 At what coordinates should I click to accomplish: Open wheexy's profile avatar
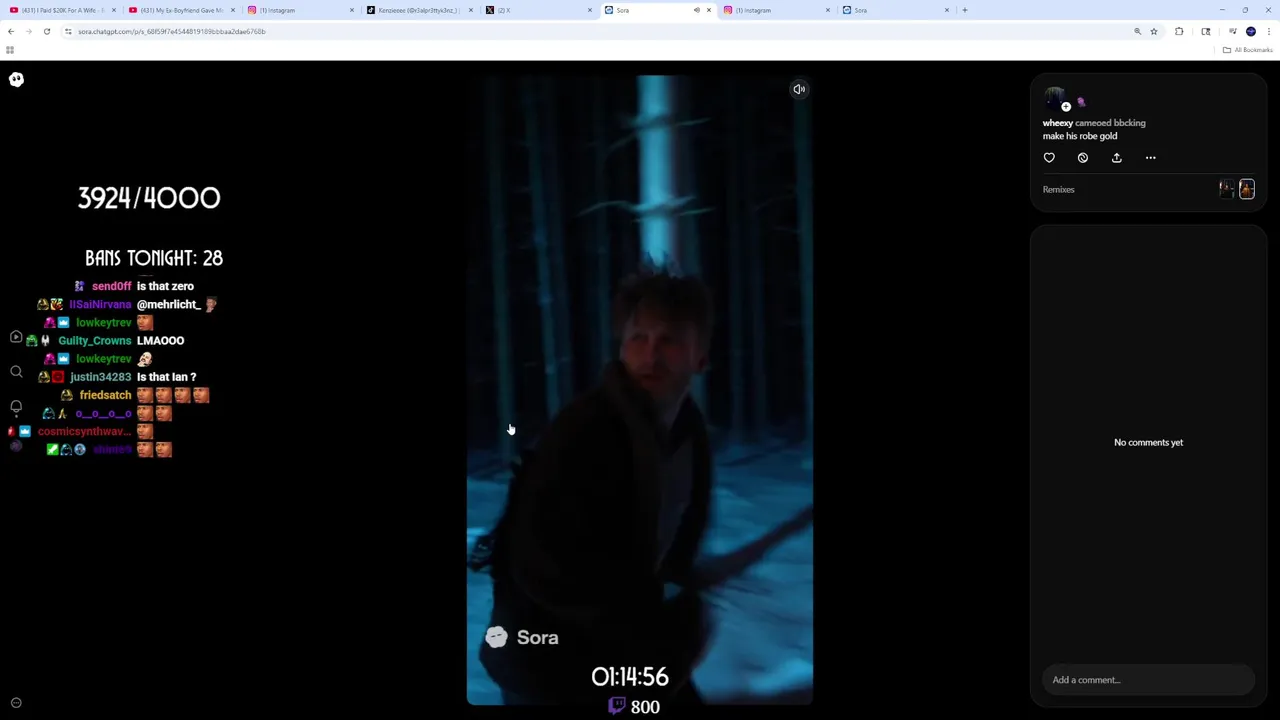(1054, 99)
